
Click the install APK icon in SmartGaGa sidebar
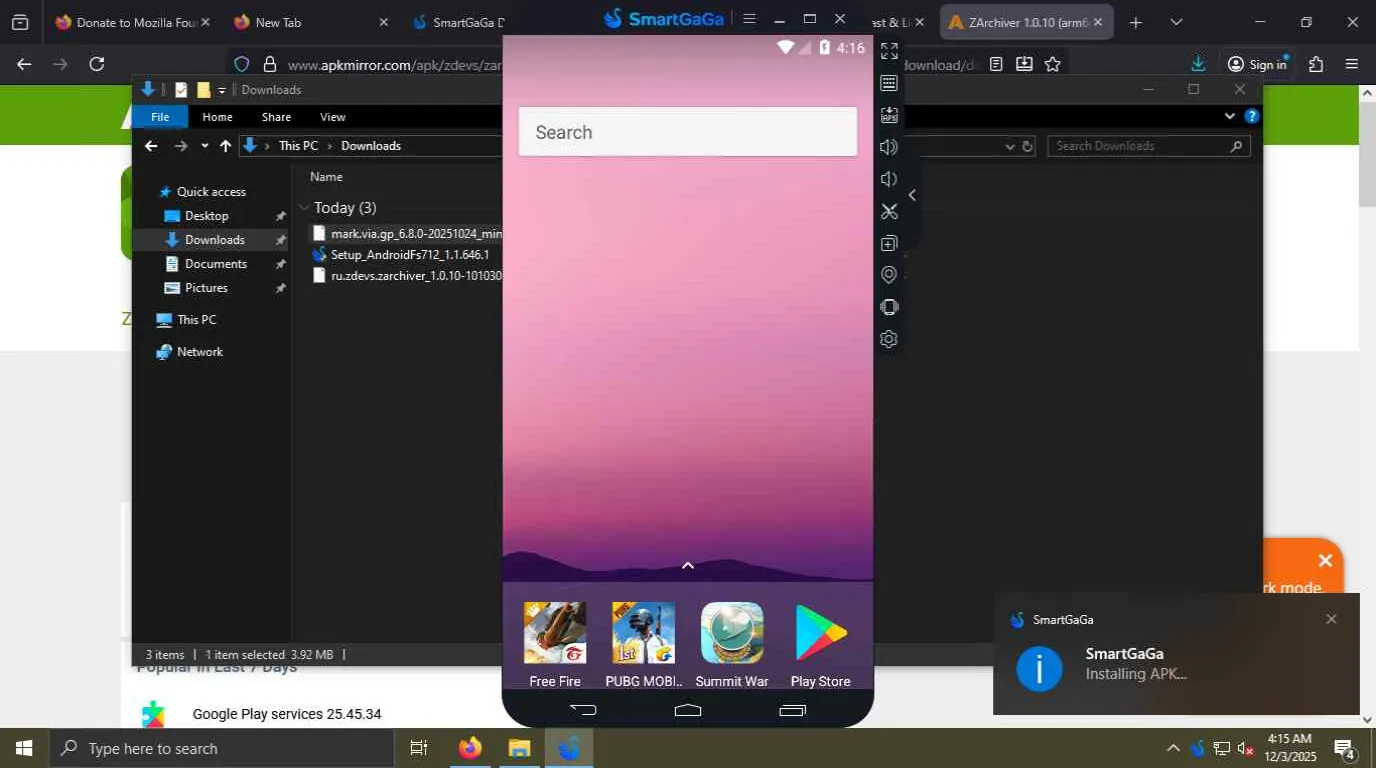tap(889, 115)
